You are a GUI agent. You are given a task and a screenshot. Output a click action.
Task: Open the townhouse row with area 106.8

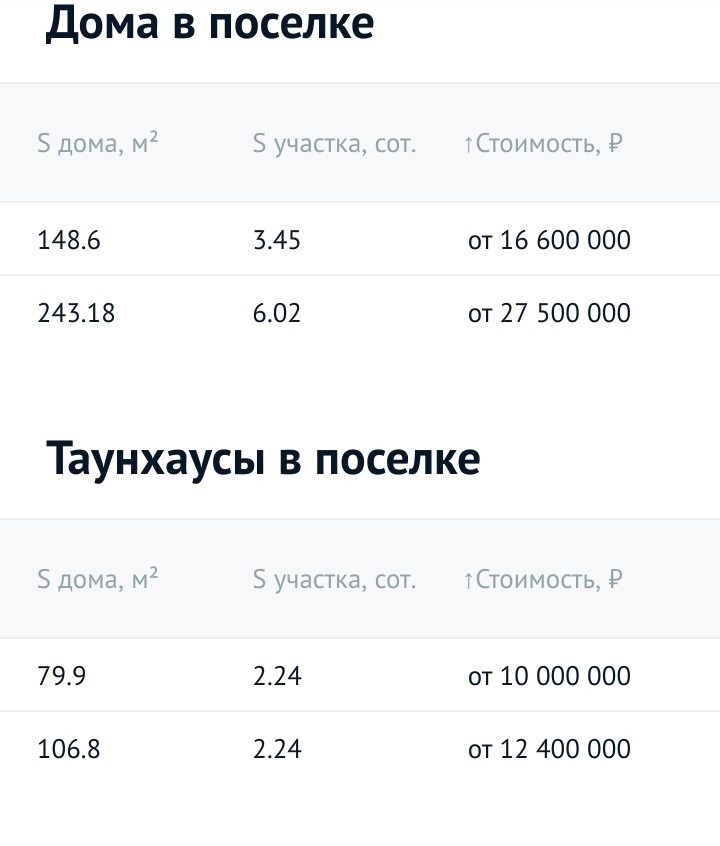pyautogui.click(x=360, y=748)
